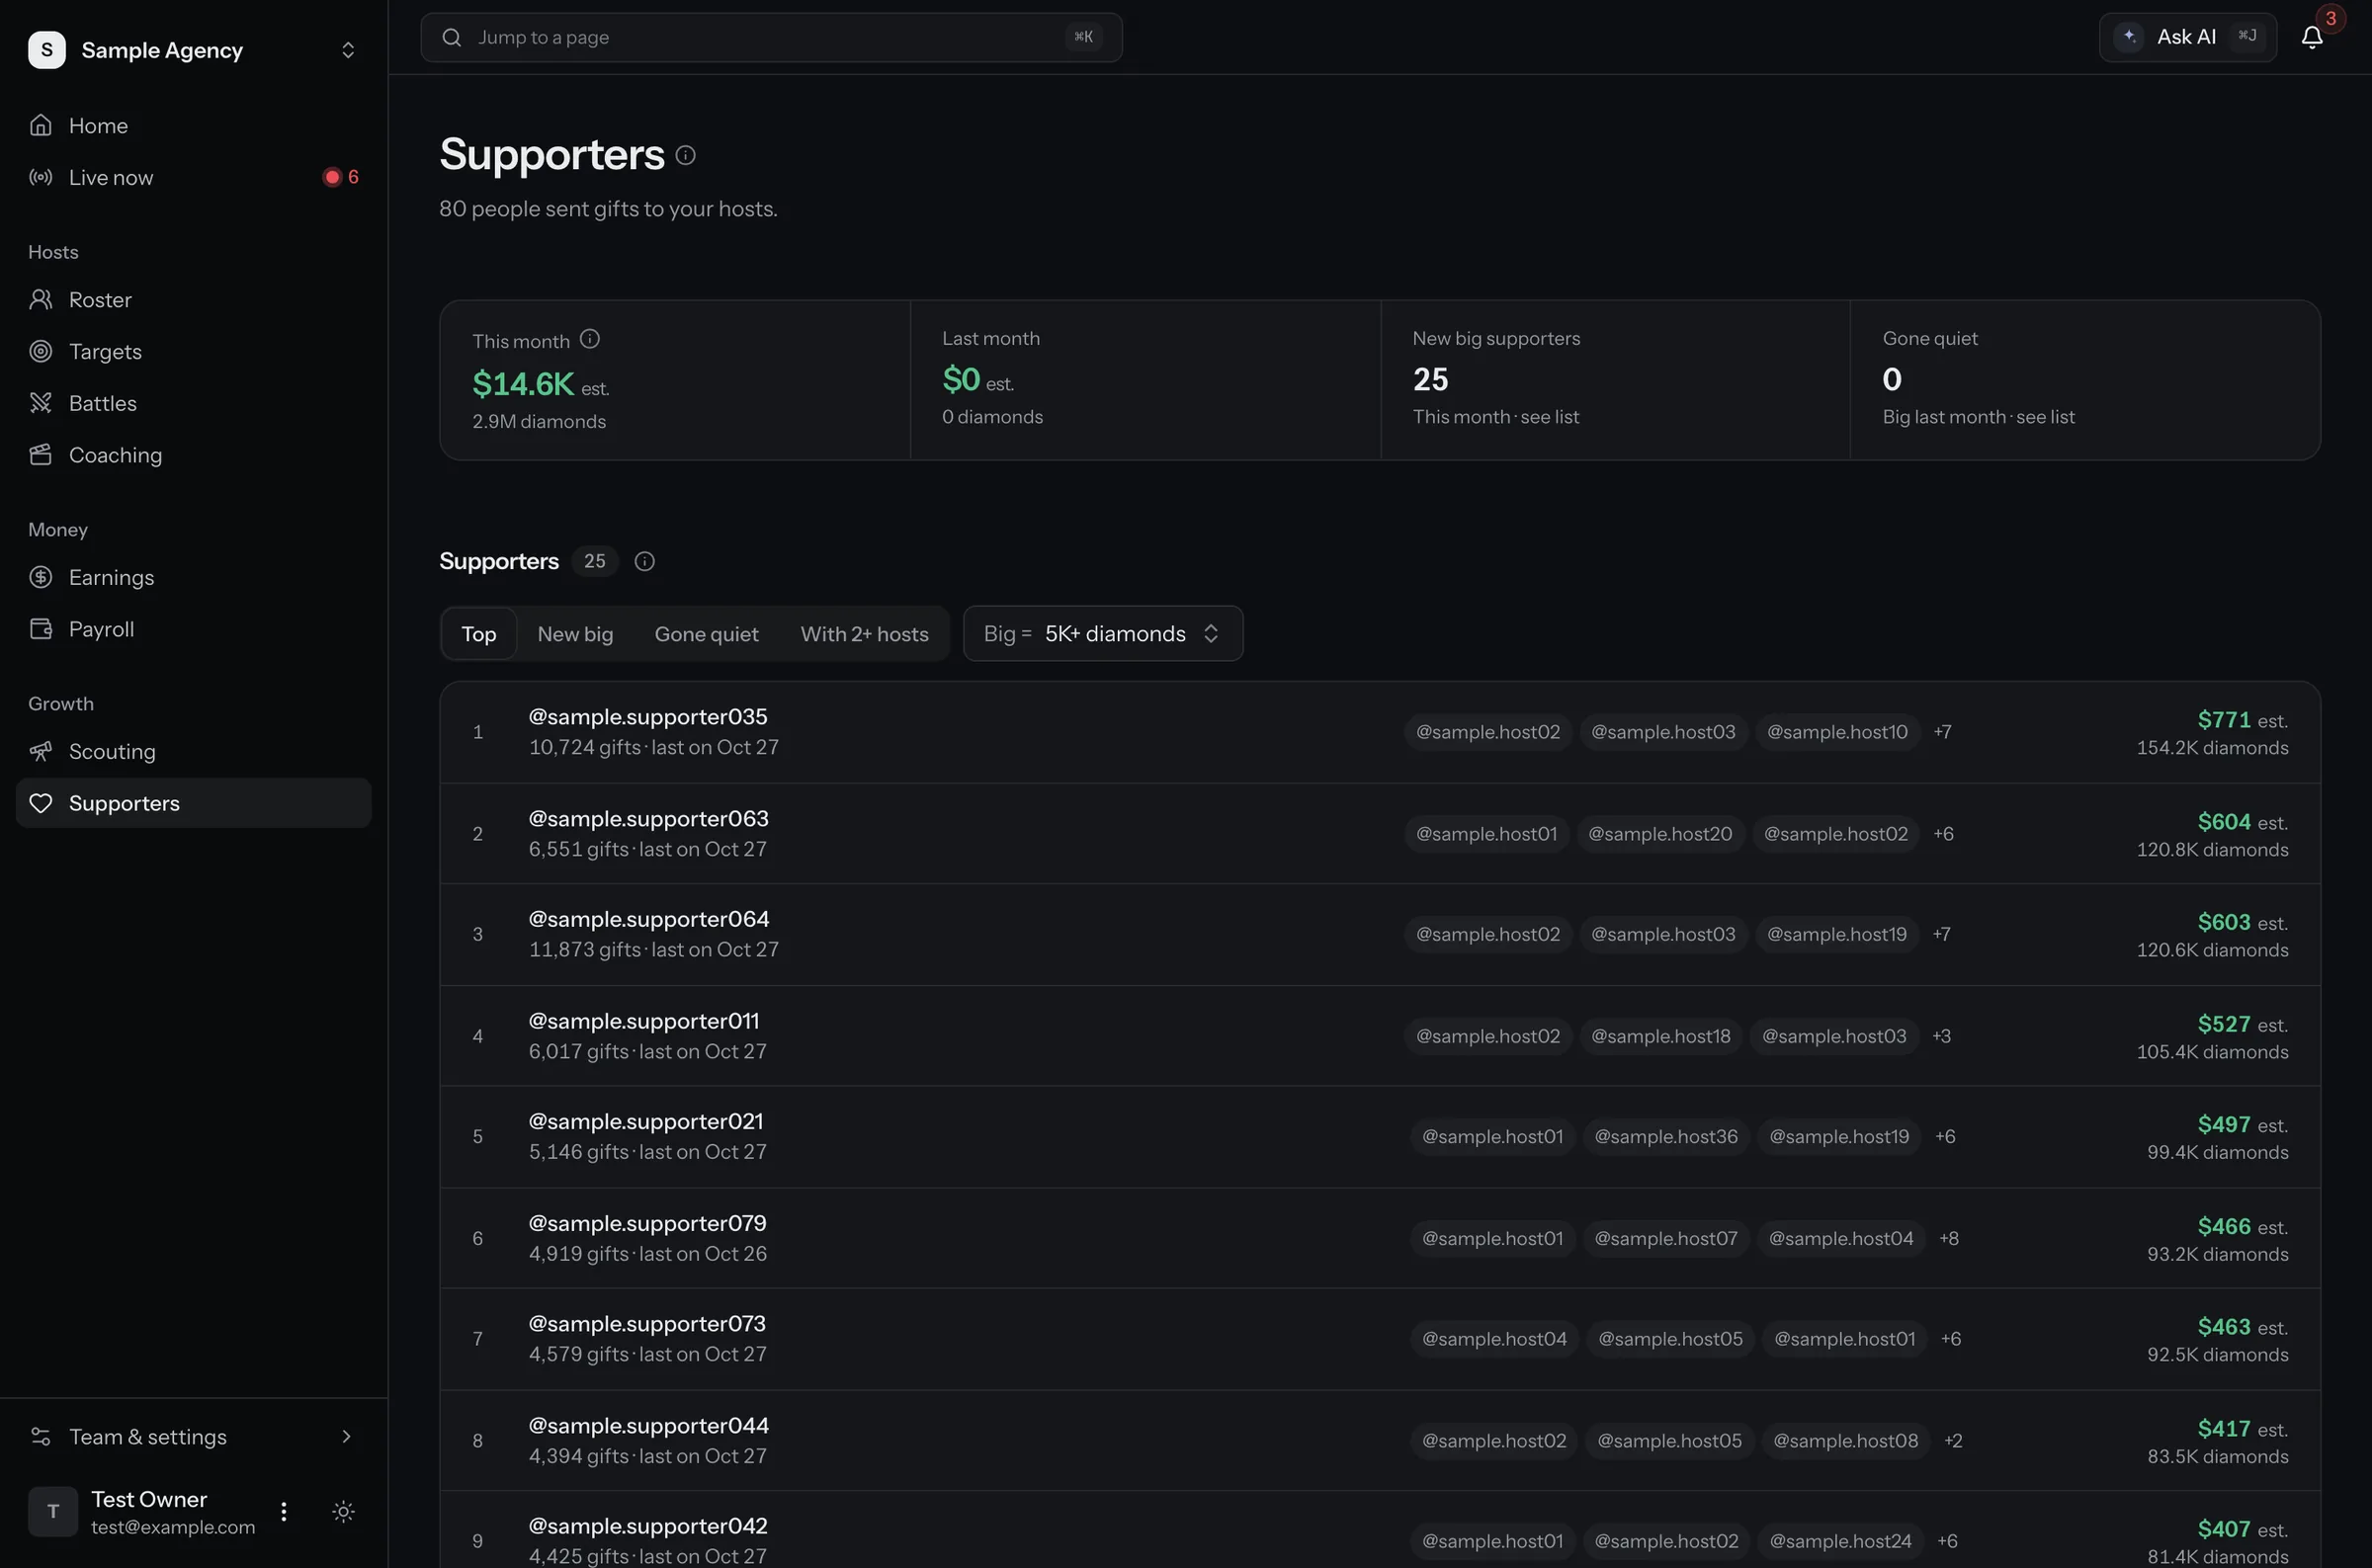Switch to the Top tab
The width and height of the screenshot is (2372, 1568).
pos(479,633)
